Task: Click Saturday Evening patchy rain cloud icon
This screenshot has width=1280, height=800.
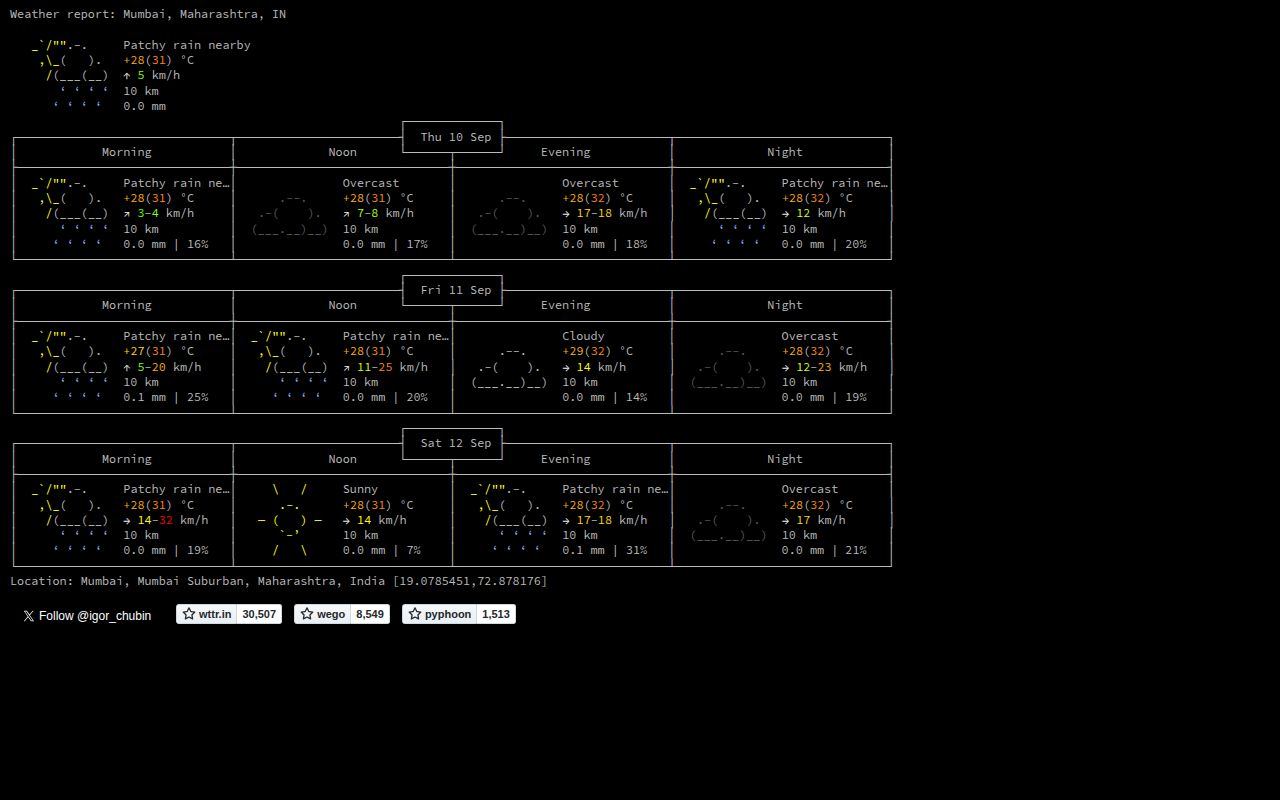Action: (509, 519)
